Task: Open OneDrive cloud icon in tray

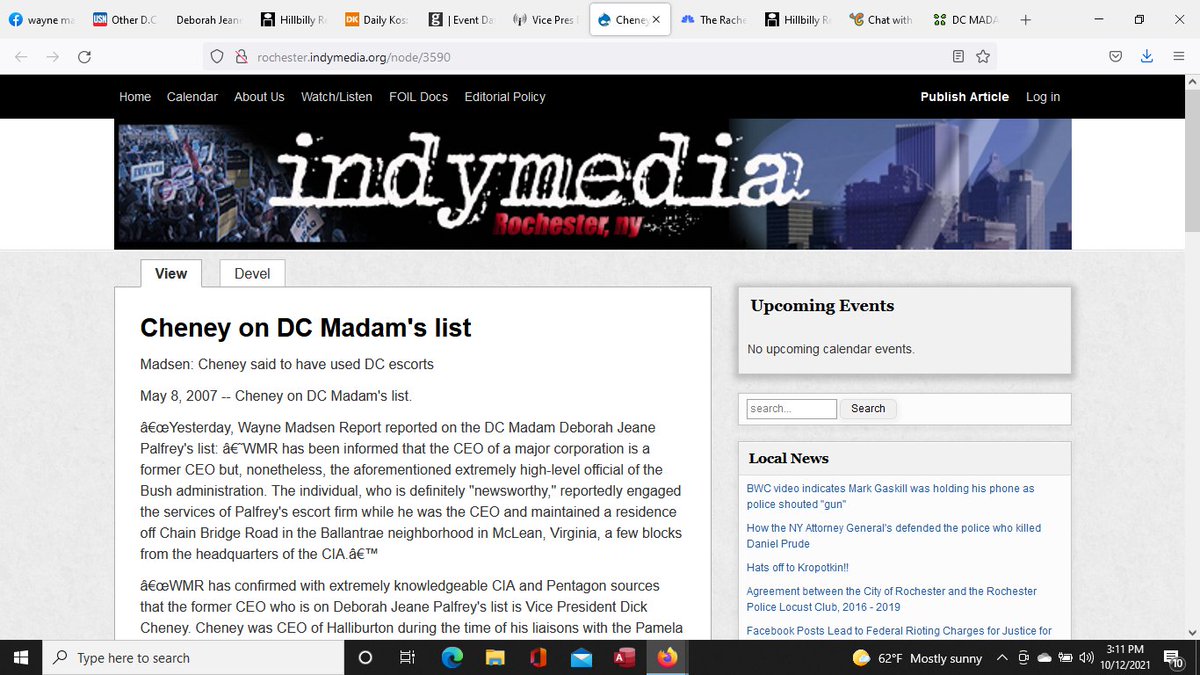Action: click(1044, 658)
